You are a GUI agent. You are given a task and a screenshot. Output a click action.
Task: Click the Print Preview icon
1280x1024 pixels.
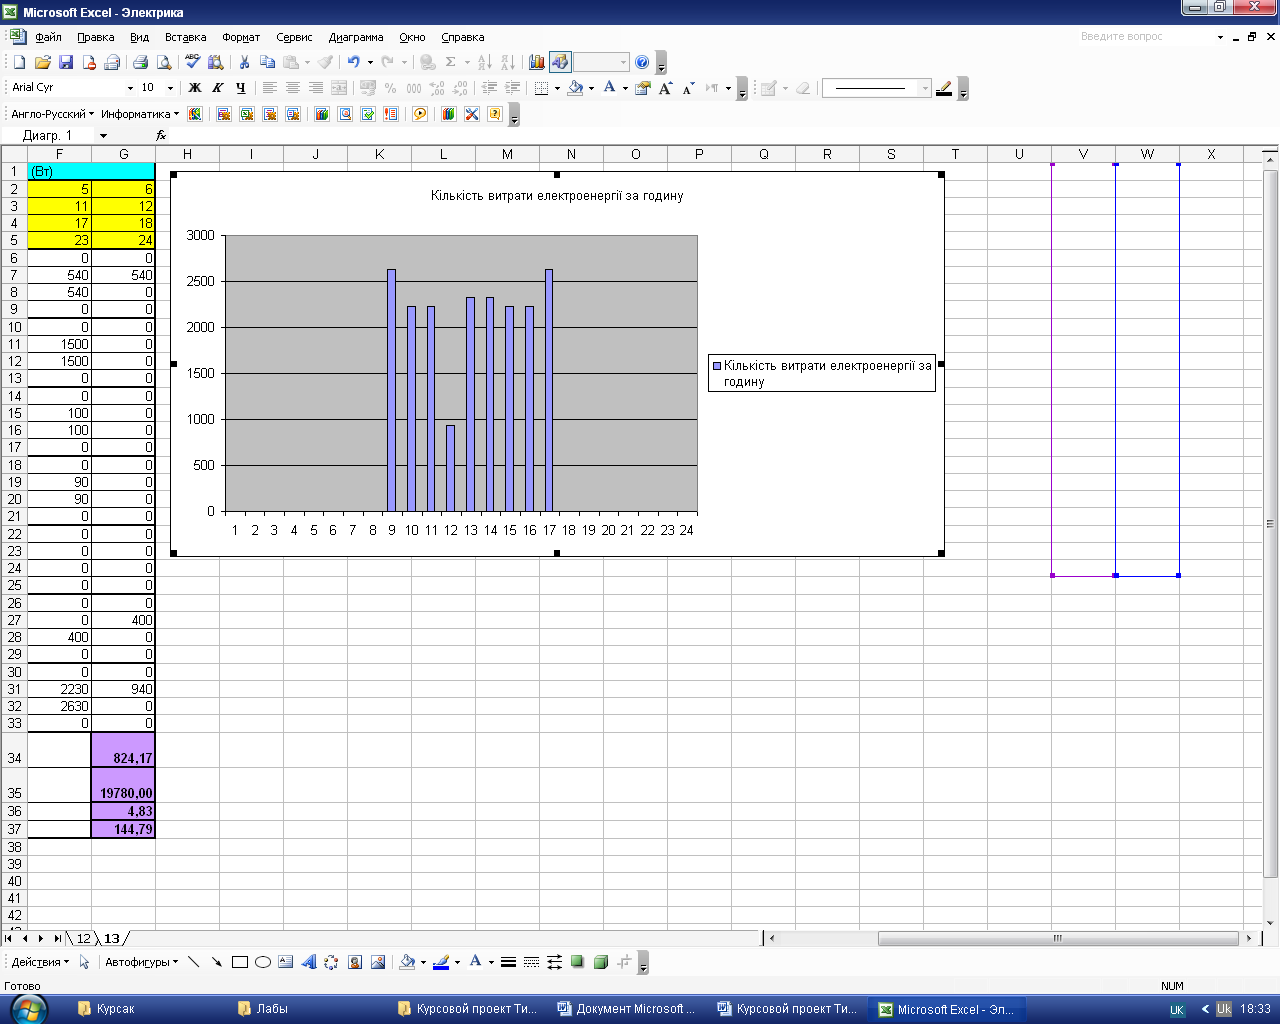click(x=164, y=62)
